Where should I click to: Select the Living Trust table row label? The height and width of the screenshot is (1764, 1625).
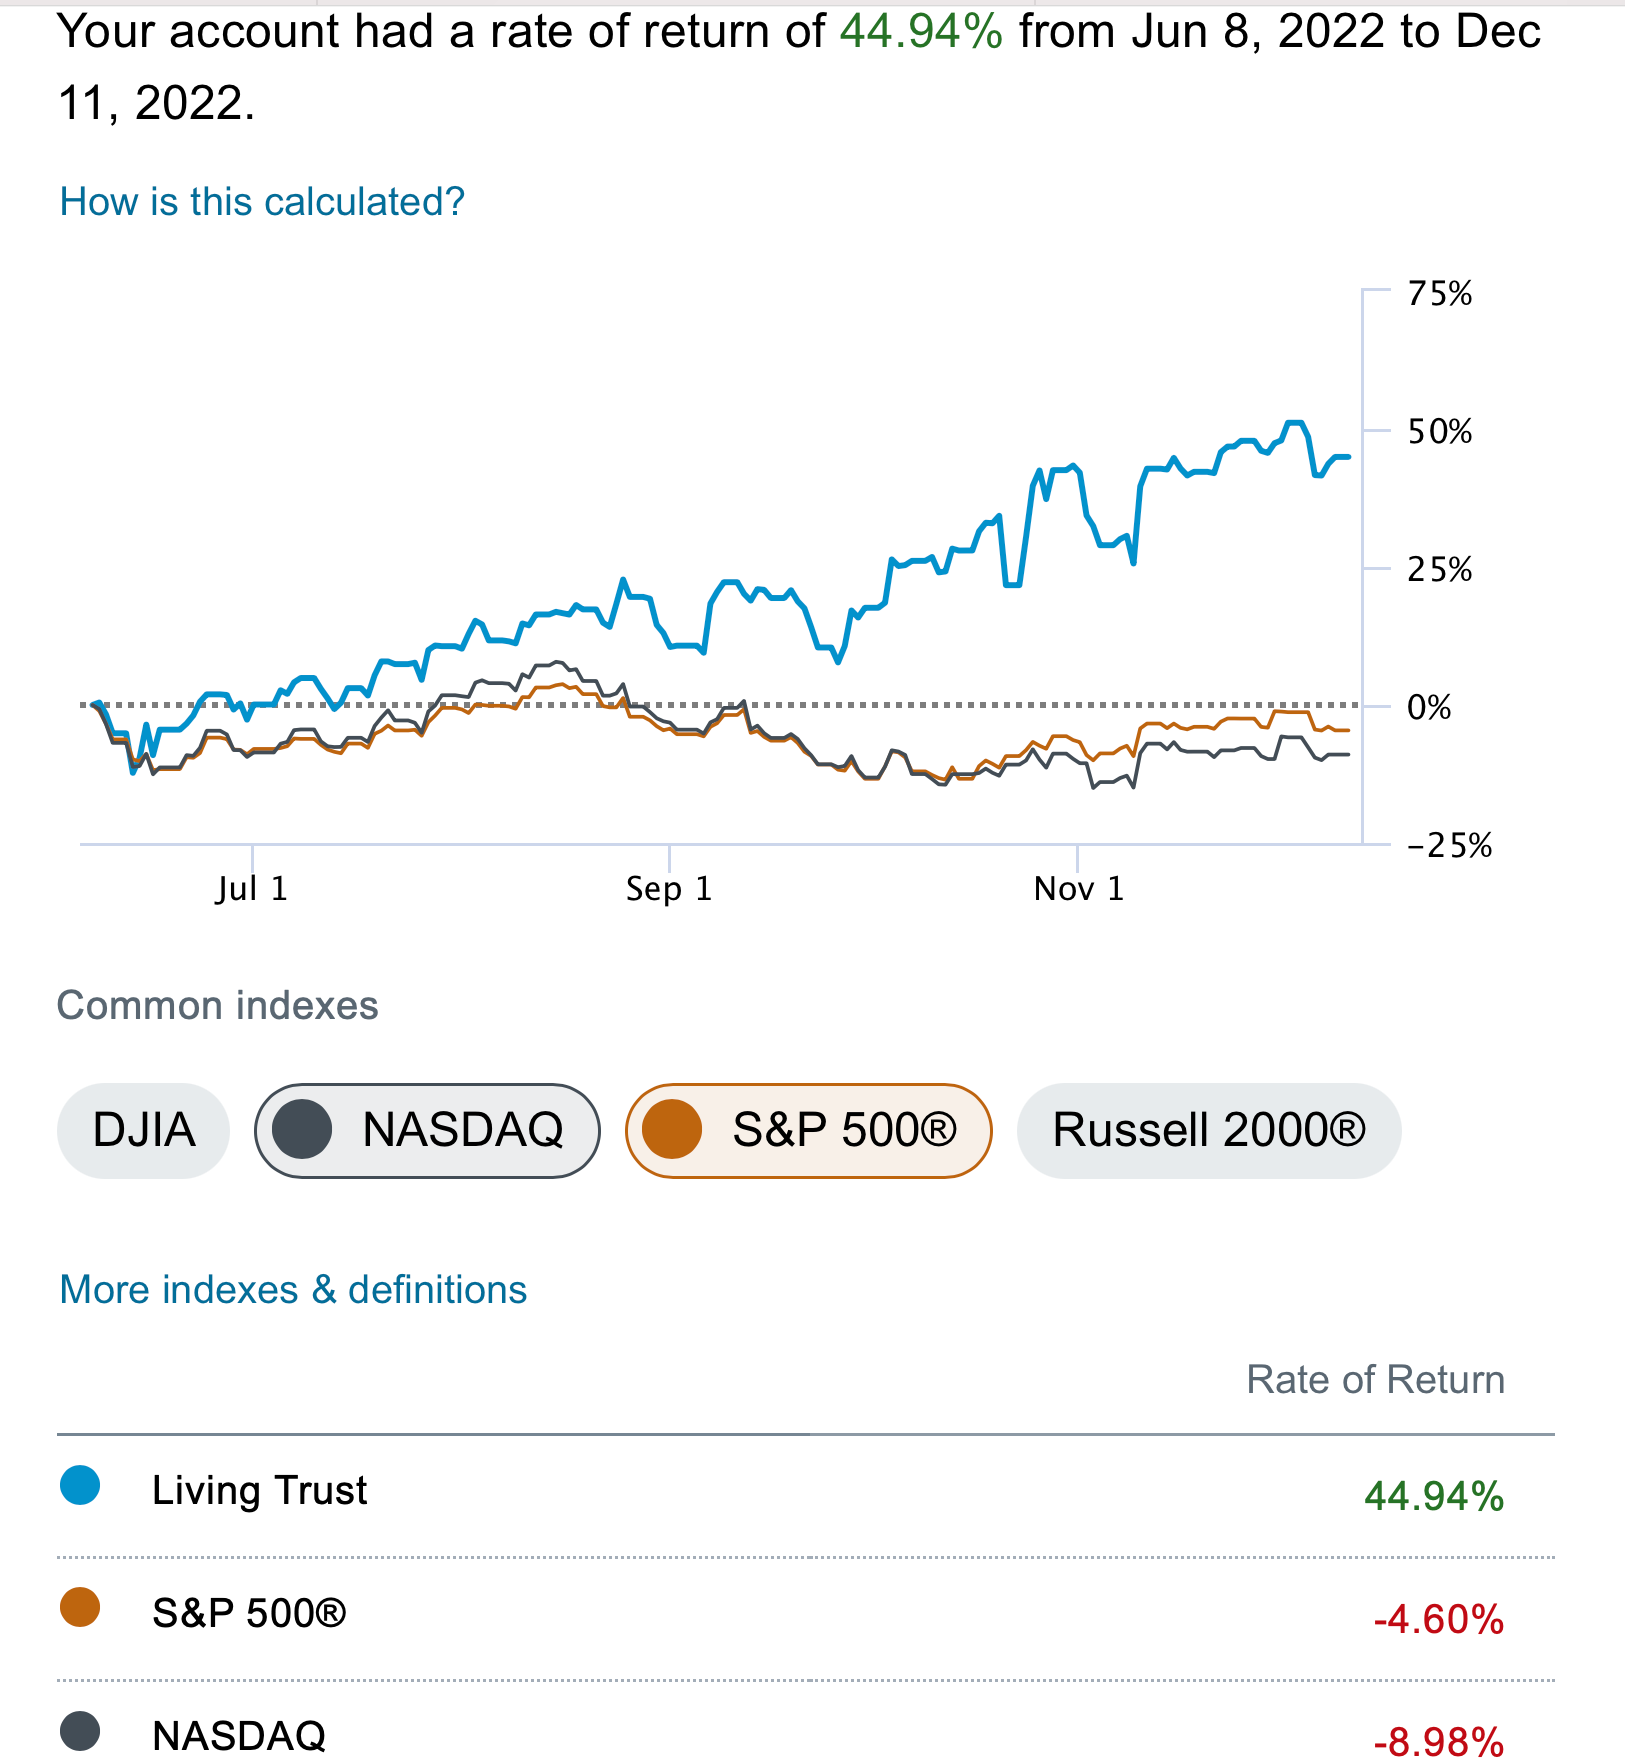pyautogui.click(x=259, y=1490)
